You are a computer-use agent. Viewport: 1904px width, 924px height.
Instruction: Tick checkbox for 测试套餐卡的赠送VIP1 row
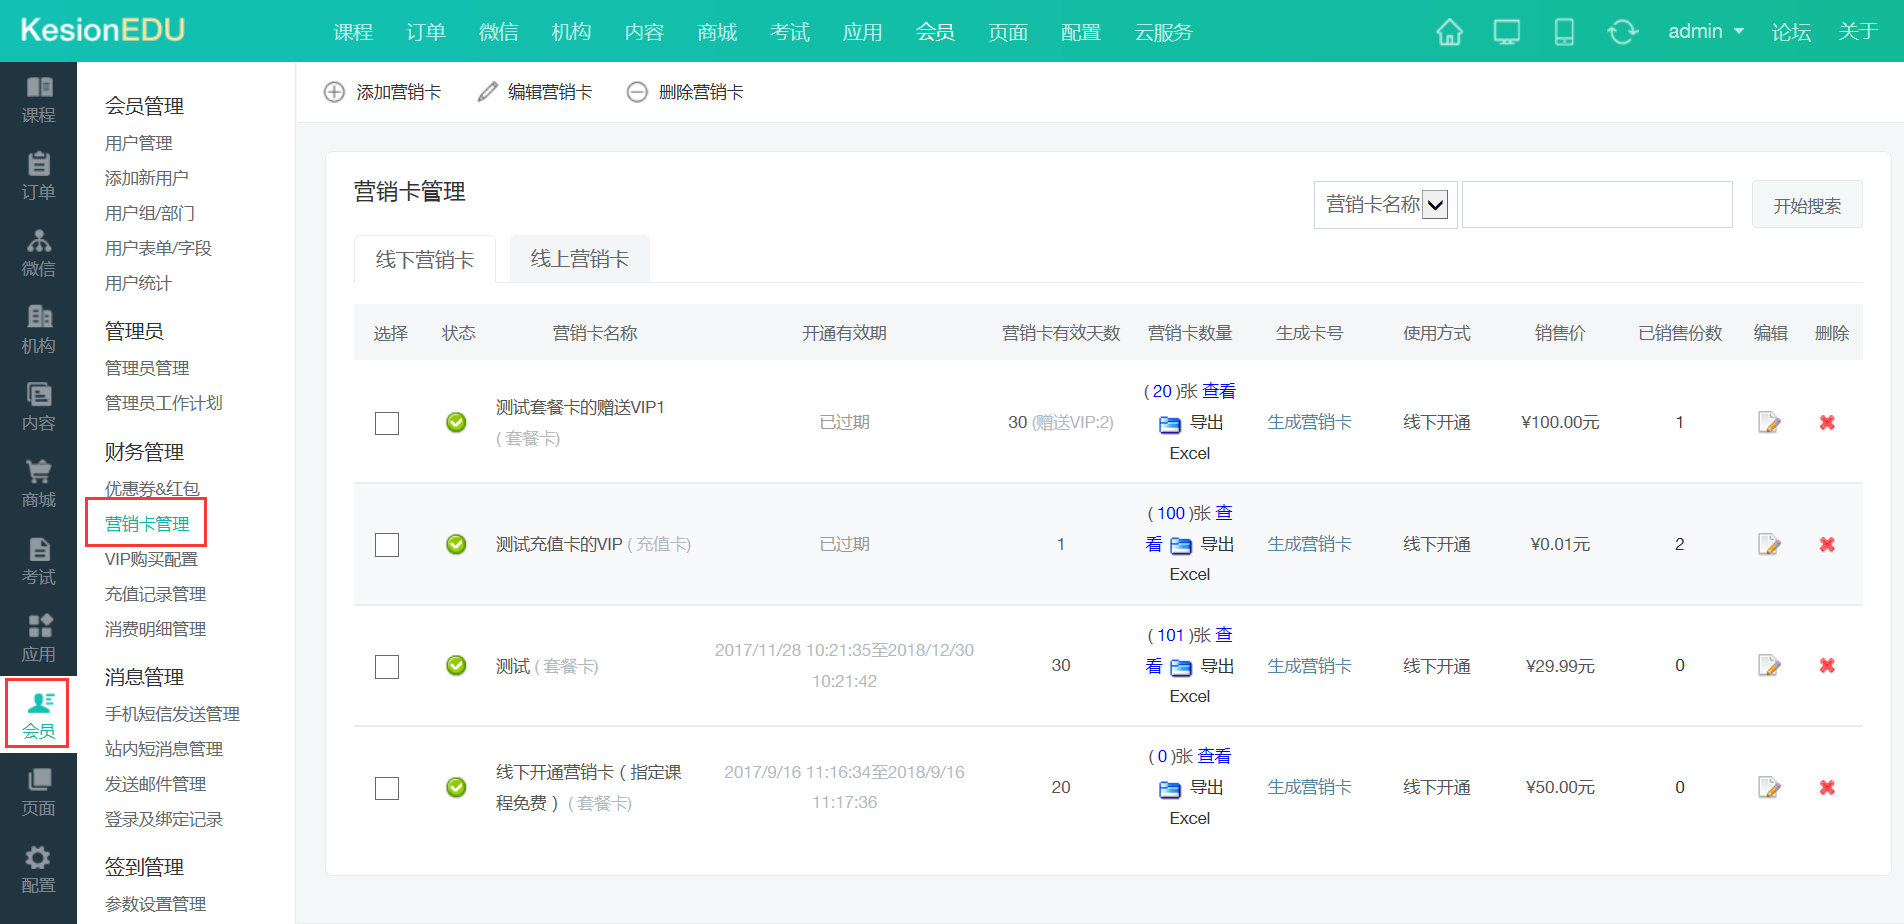point(387,423)
